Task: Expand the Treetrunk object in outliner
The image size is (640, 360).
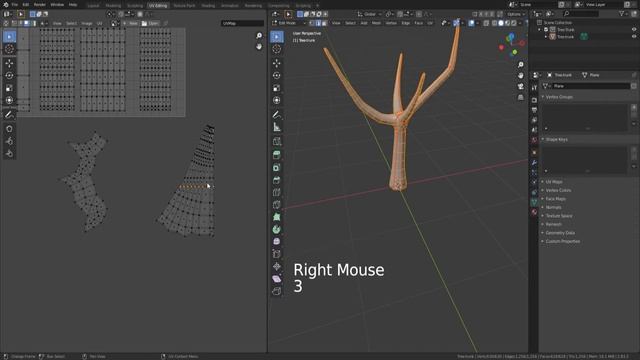Action: click(x=546, y=37)
